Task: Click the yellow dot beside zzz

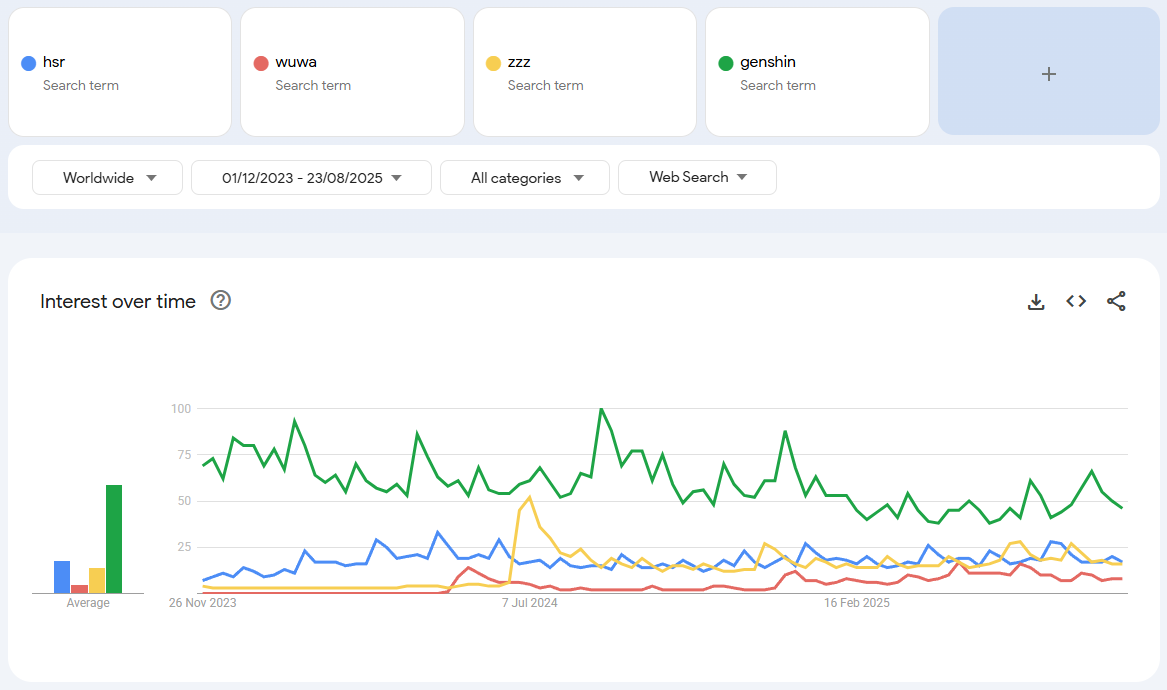Action: click(493, 63)
